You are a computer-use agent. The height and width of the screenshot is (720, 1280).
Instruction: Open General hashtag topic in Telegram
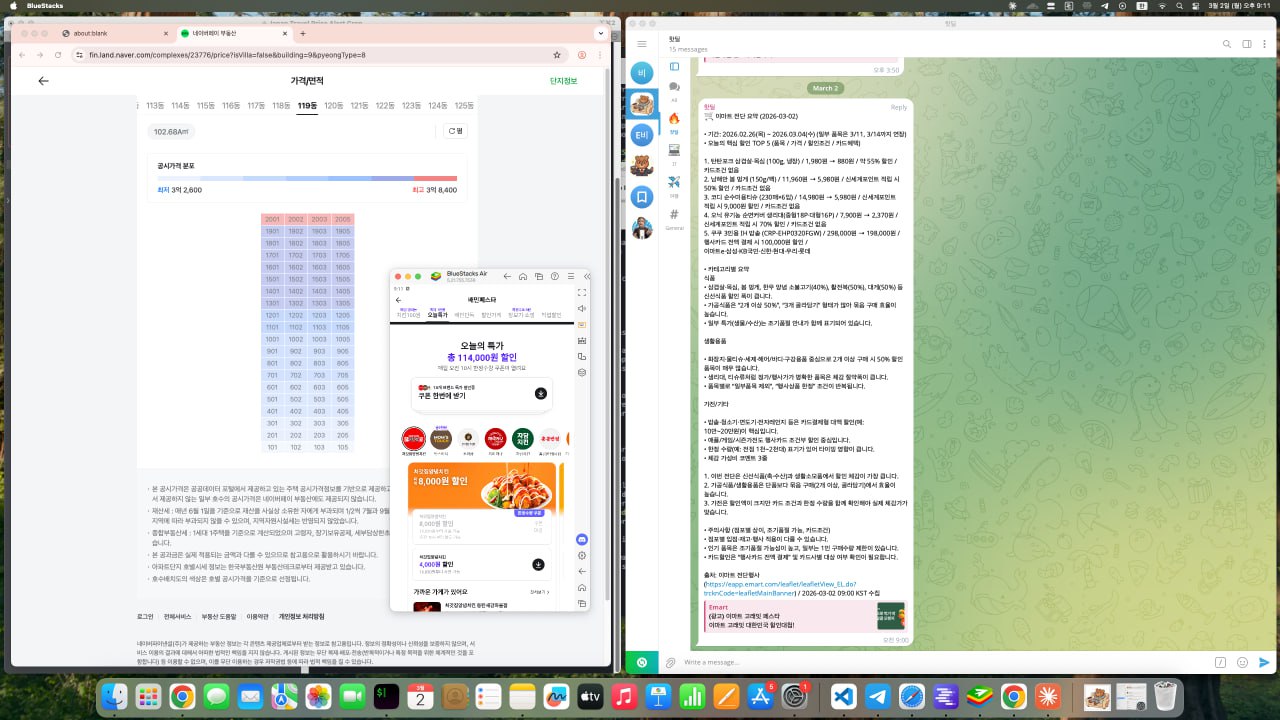674,218
